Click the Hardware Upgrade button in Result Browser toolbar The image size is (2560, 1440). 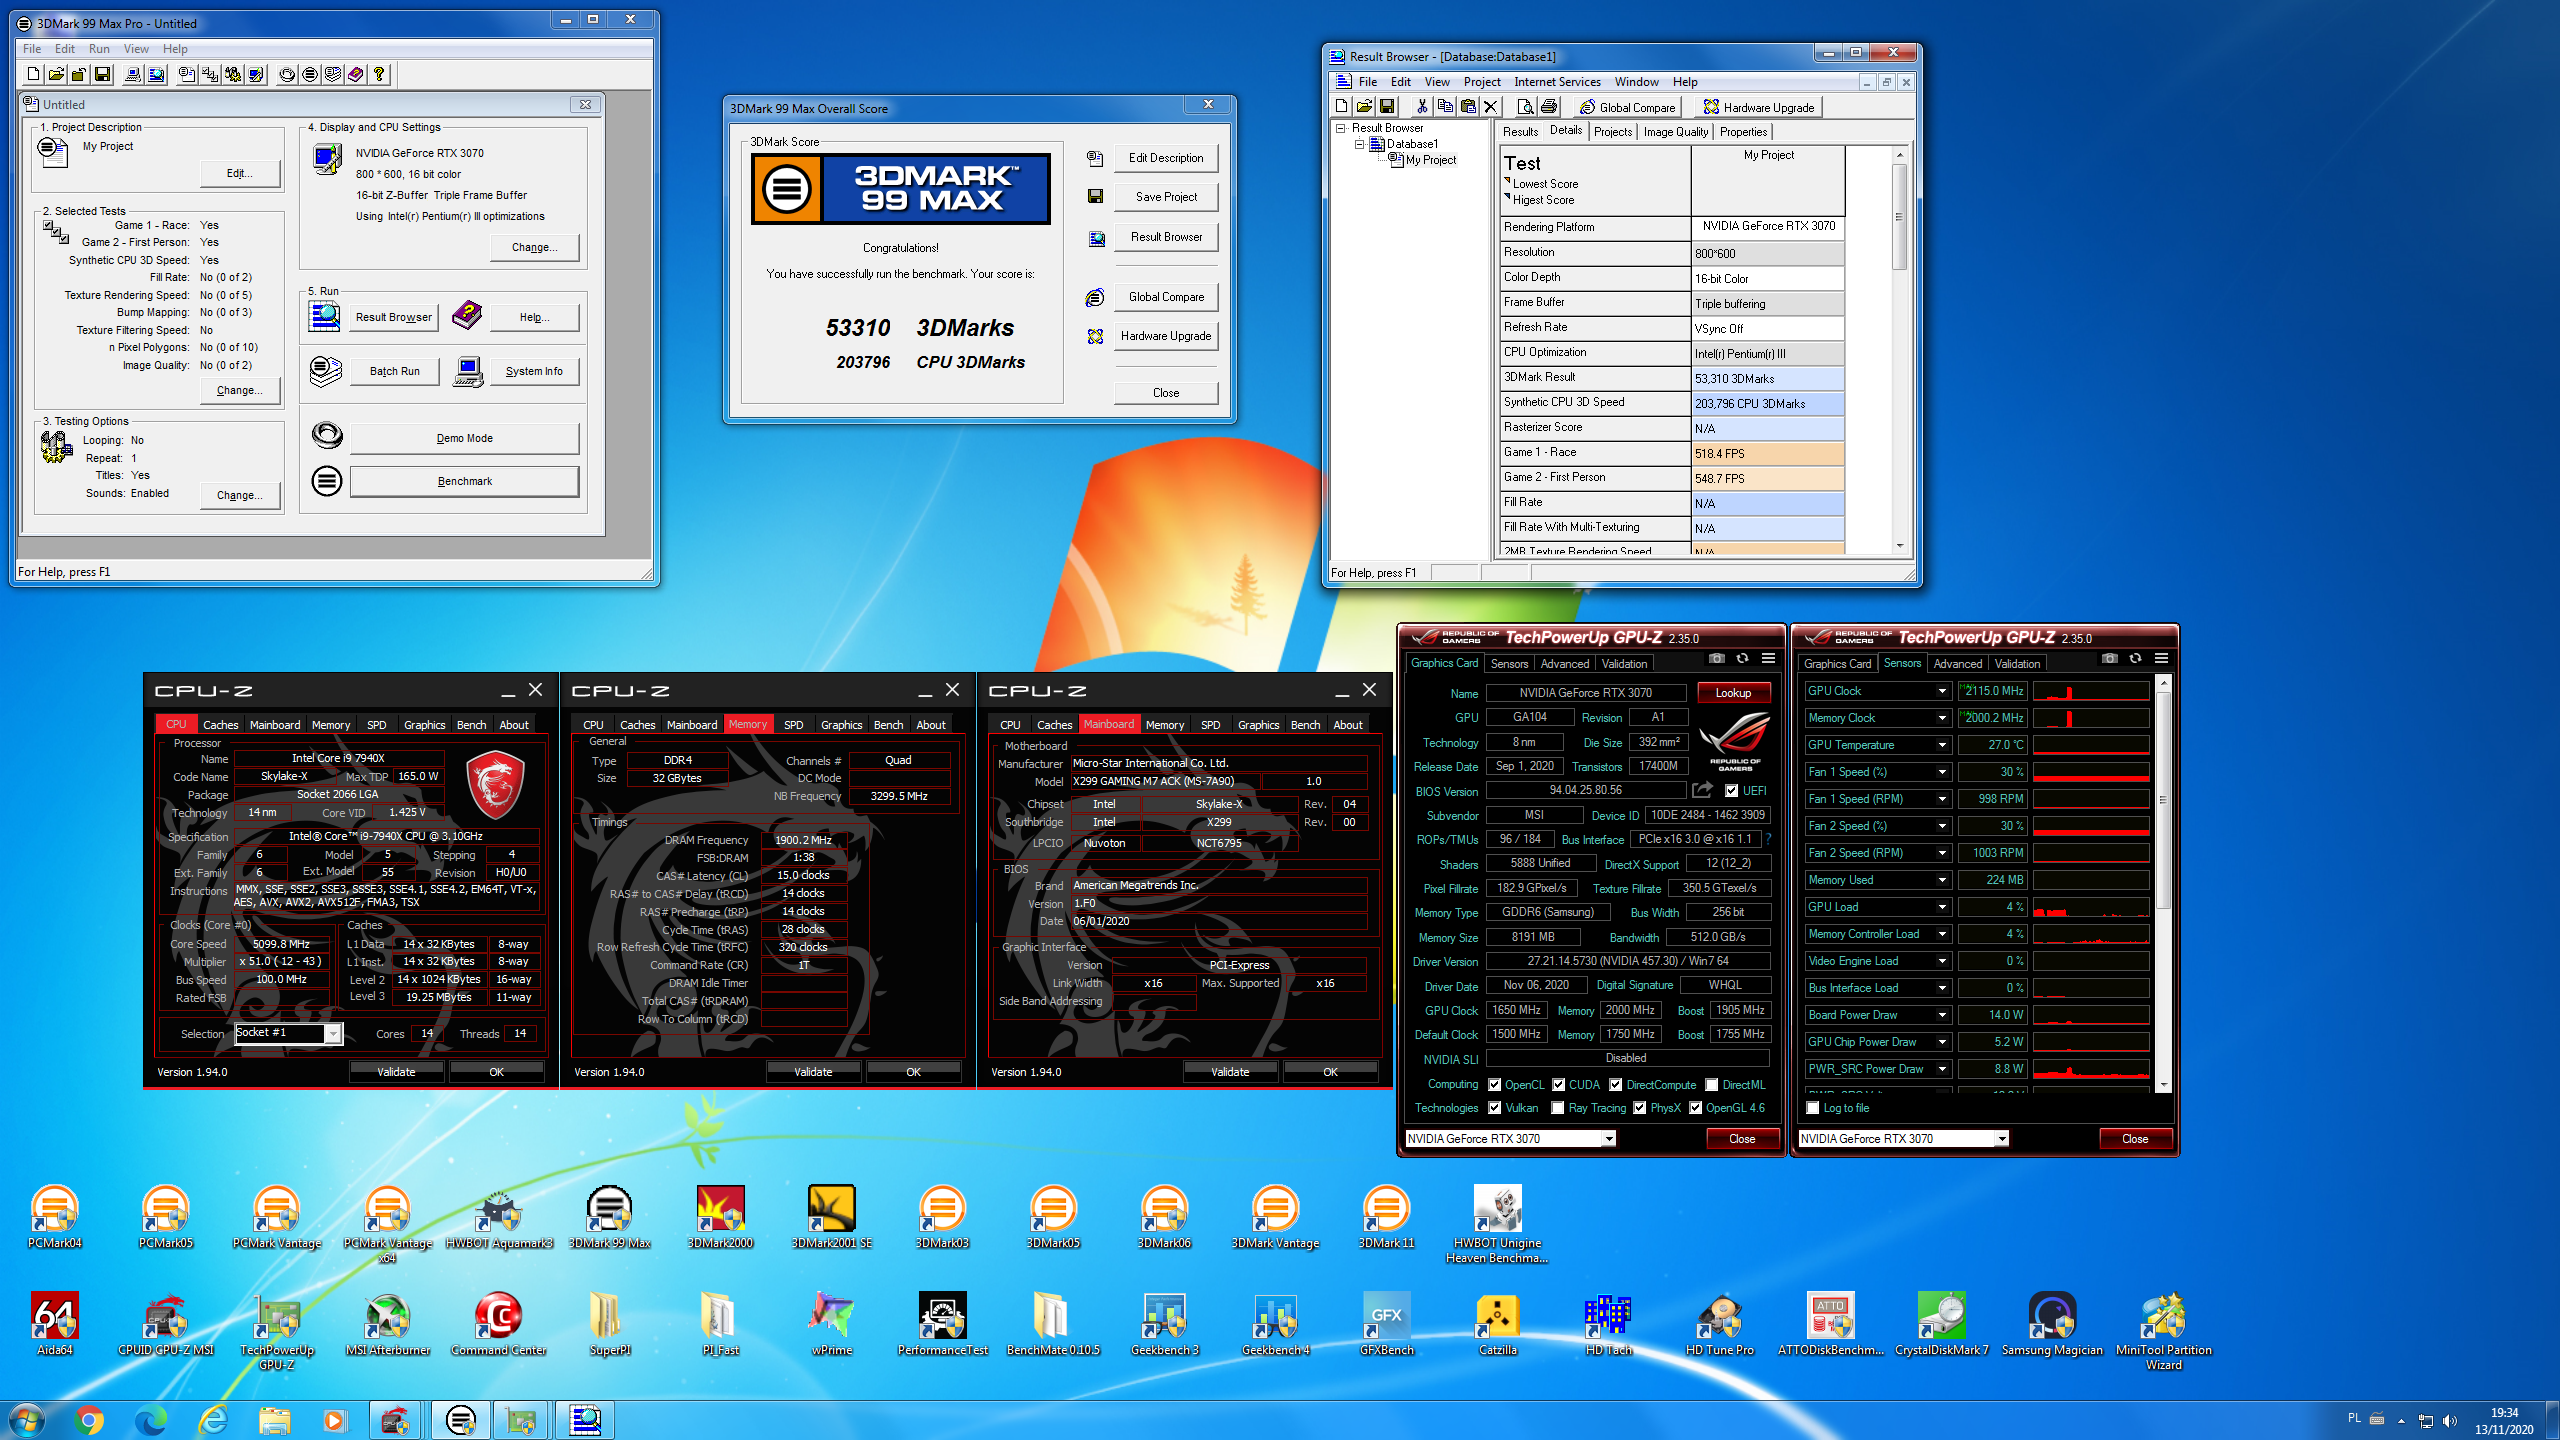[1758, 107]
